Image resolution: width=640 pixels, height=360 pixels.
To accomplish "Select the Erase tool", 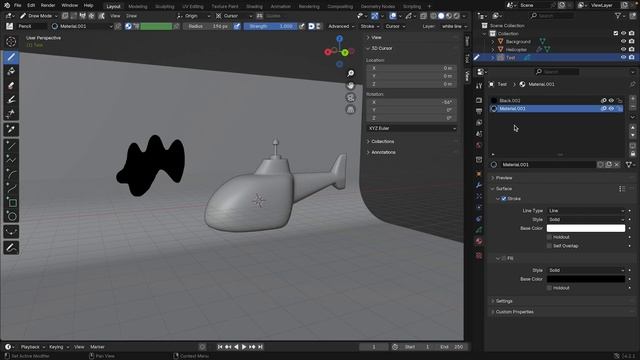I will [11, 85].
